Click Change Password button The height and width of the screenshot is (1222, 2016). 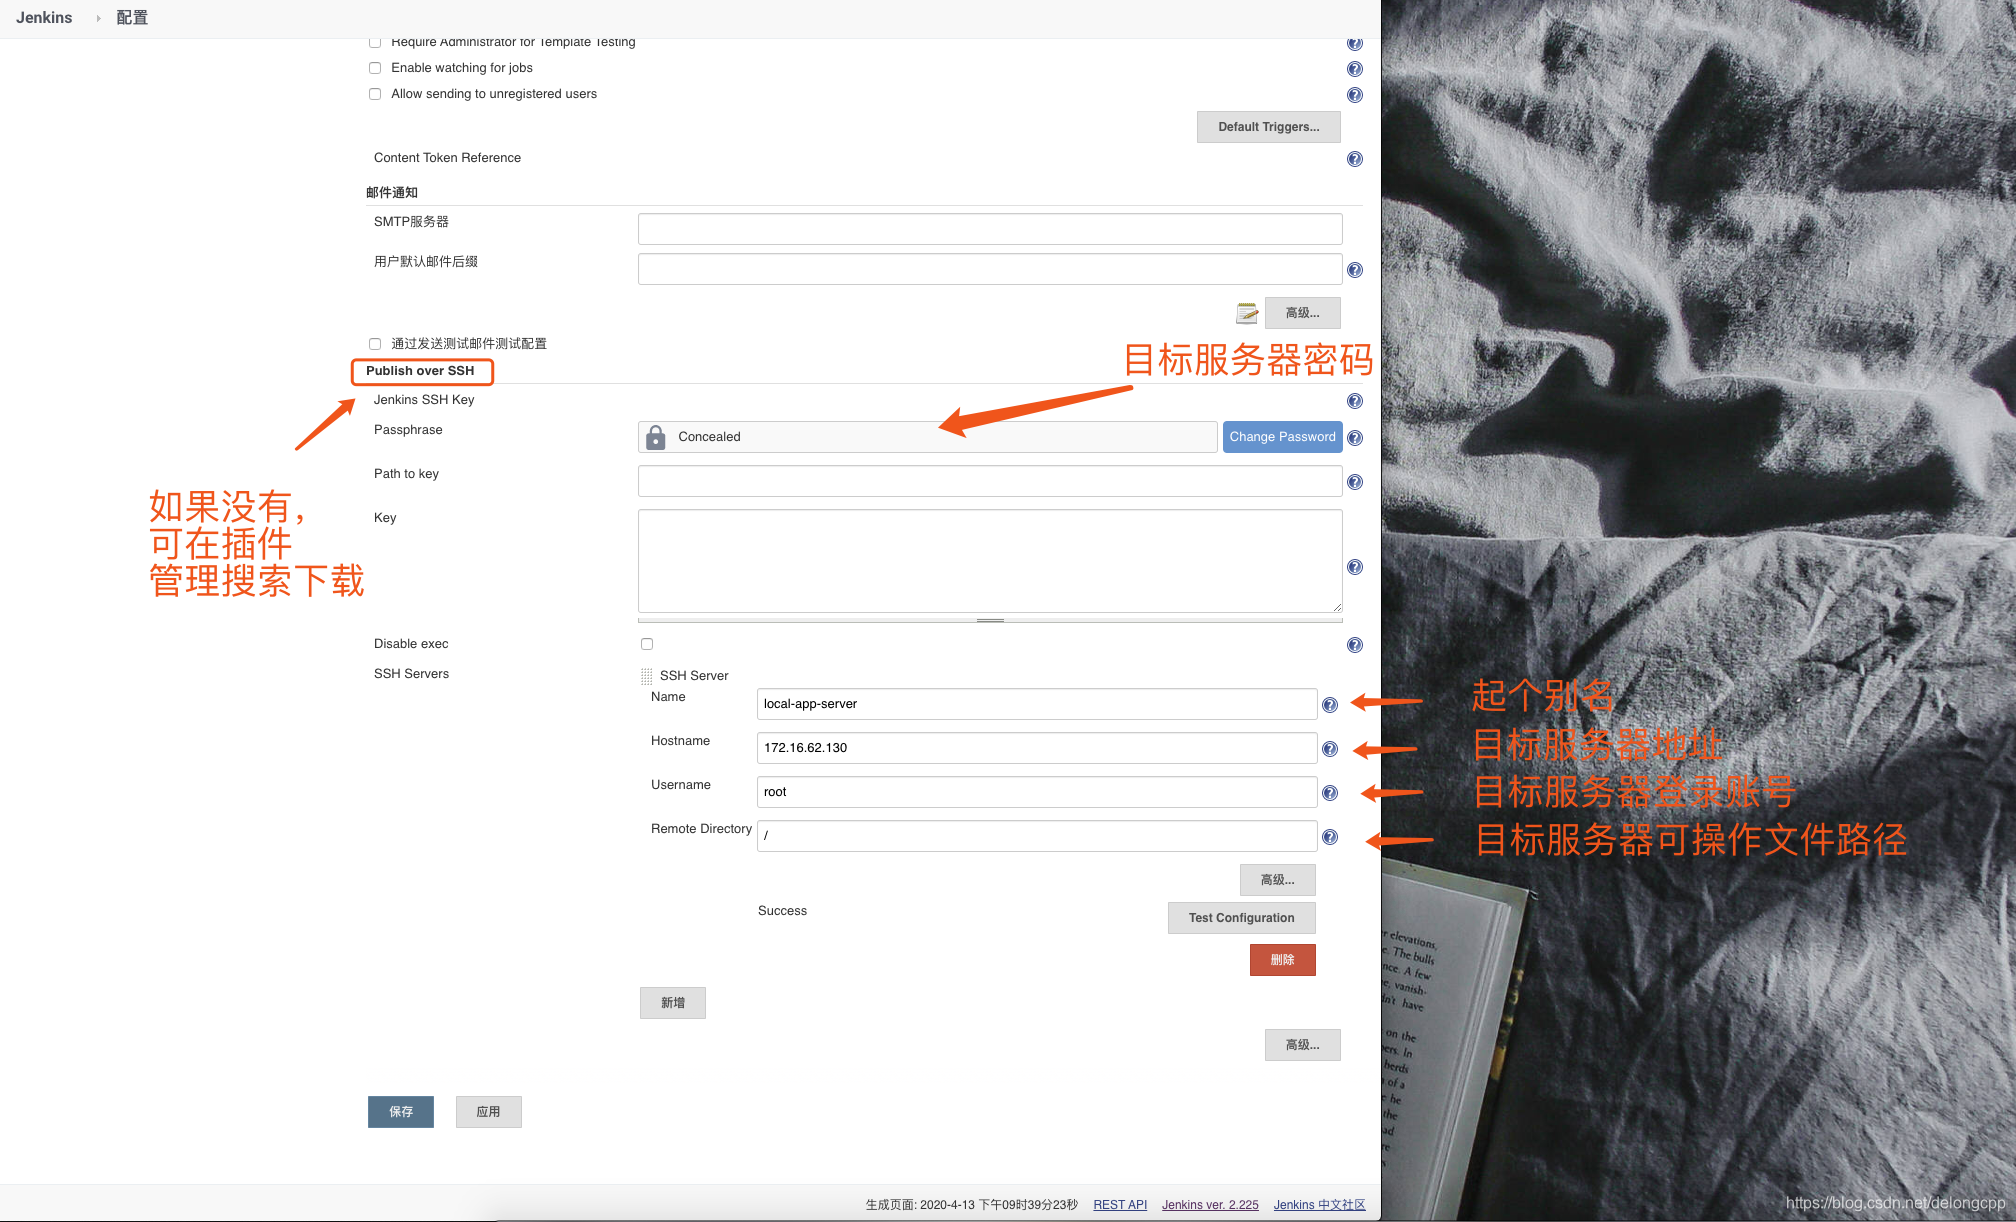[1282, 437]
